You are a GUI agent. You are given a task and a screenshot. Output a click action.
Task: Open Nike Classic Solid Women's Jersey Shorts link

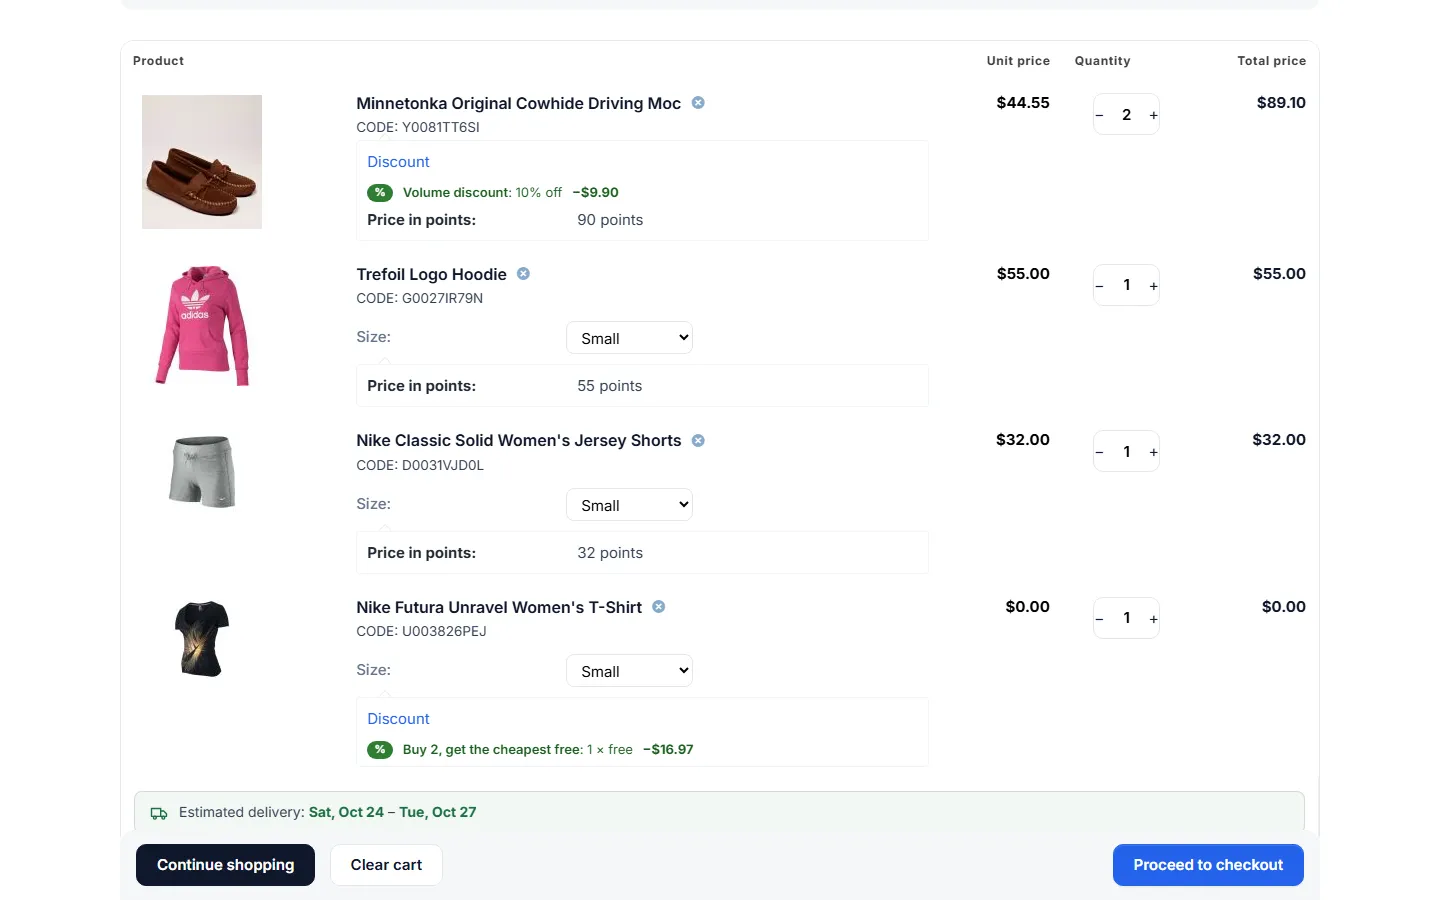pos(518,441)
